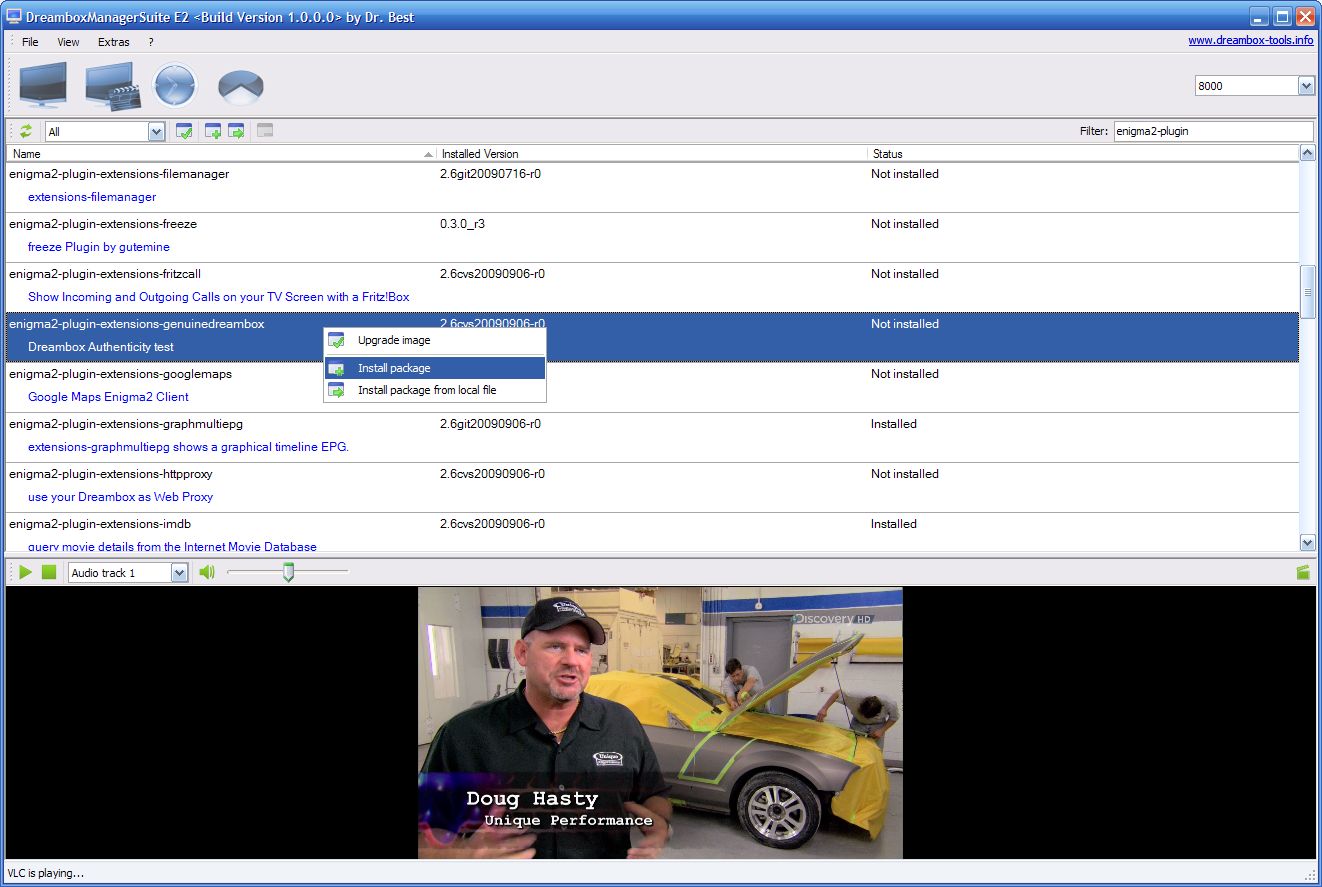Click the install from local file toolbar icon
Viewport: 1322px width, 887px height.
[x=236, y=131]
